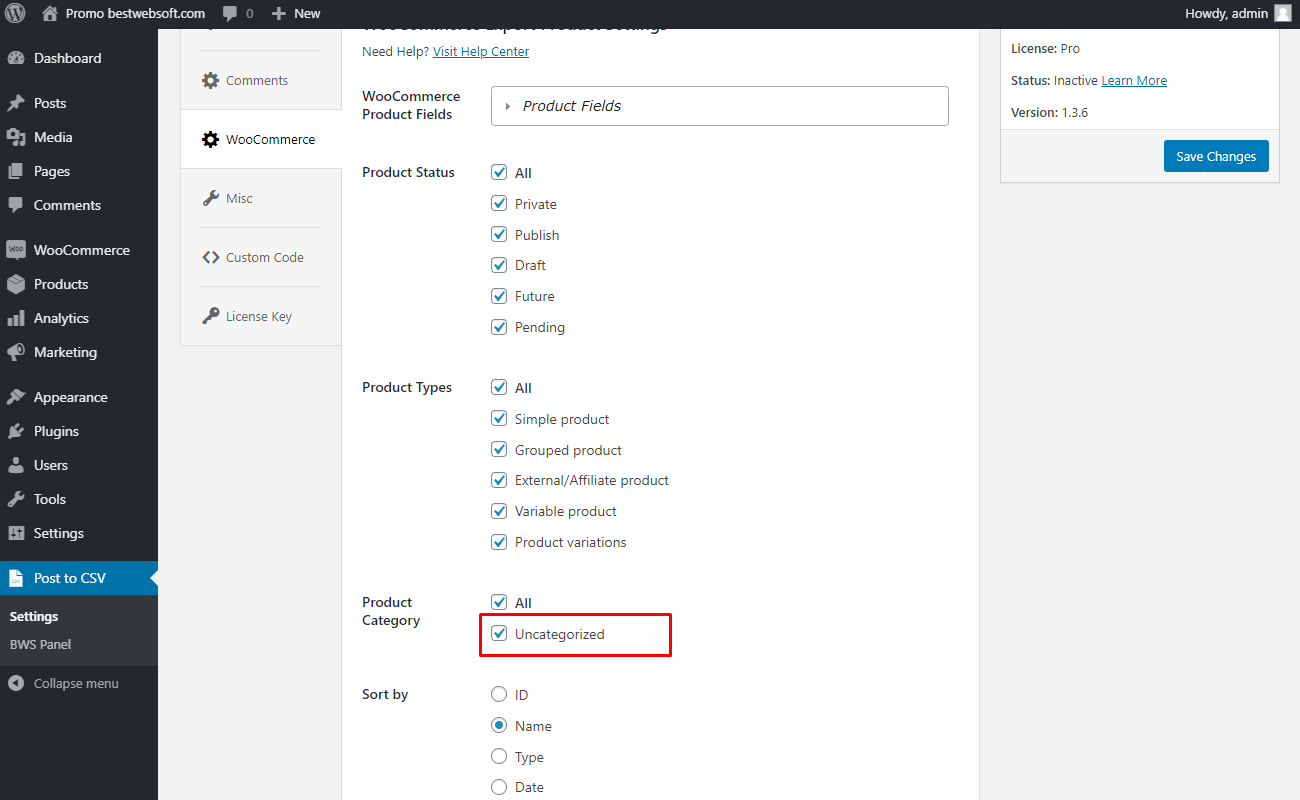Image resolution: width=1300 pixels, height=800 pixels.
Task: Switch to the Custom Code tab
Action: pyautogui.click(x=260, y=257)
